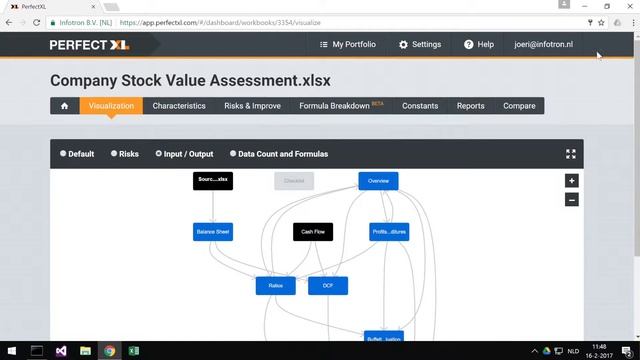Reload the browser page

pos(37,23)
